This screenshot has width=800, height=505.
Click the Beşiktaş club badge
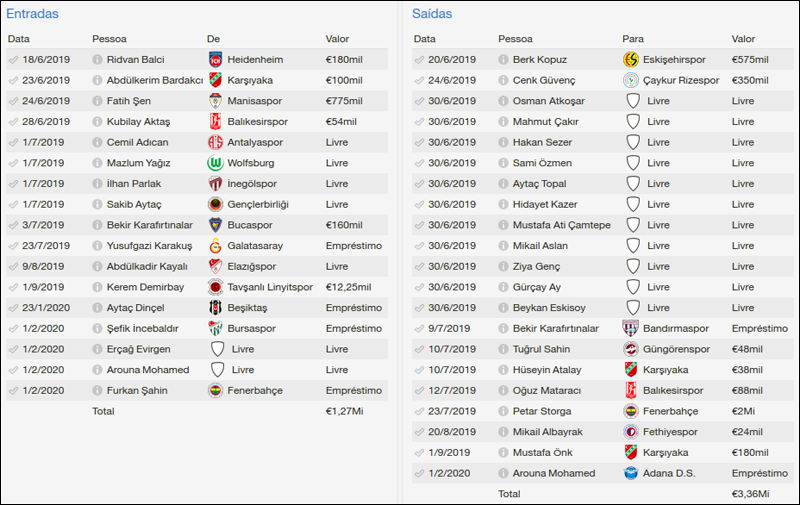tap(215, 308)
